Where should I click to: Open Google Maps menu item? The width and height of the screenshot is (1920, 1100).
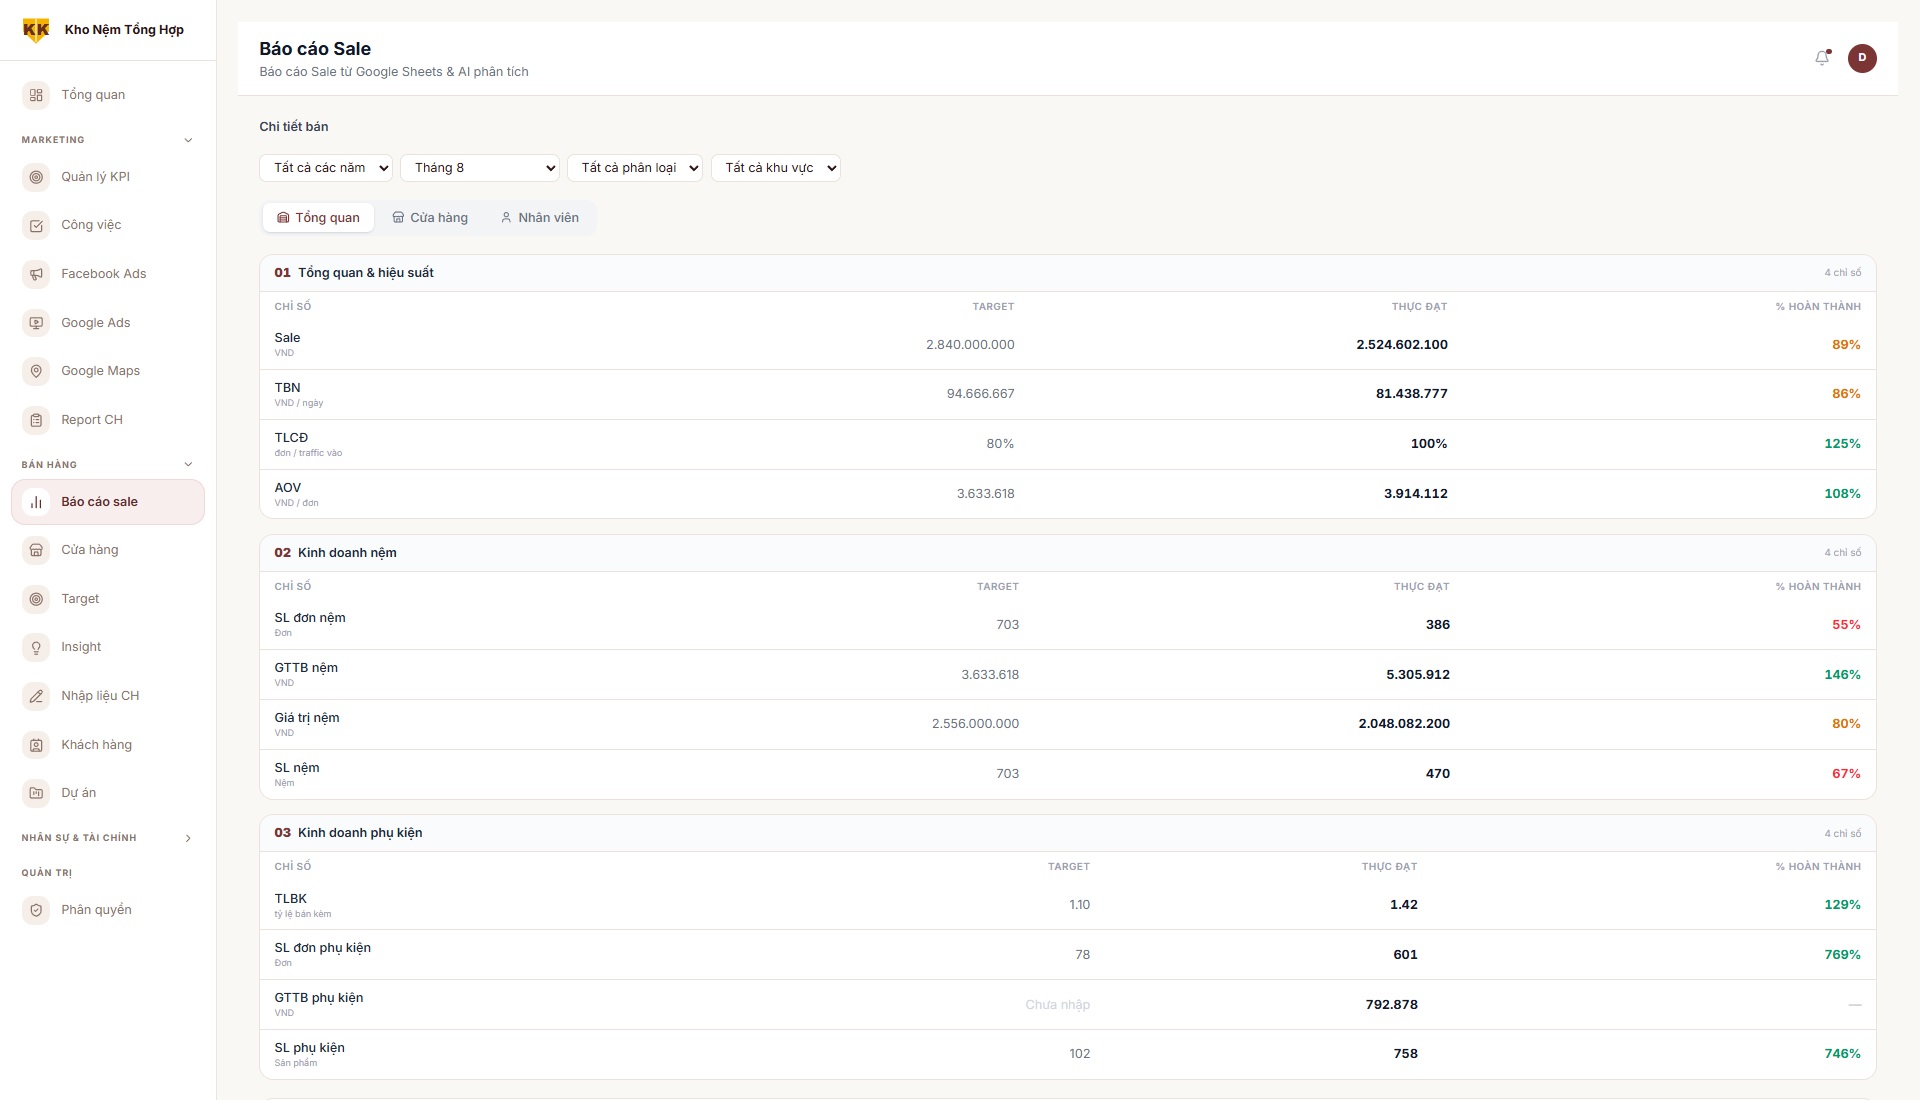[x=108, y=371]
